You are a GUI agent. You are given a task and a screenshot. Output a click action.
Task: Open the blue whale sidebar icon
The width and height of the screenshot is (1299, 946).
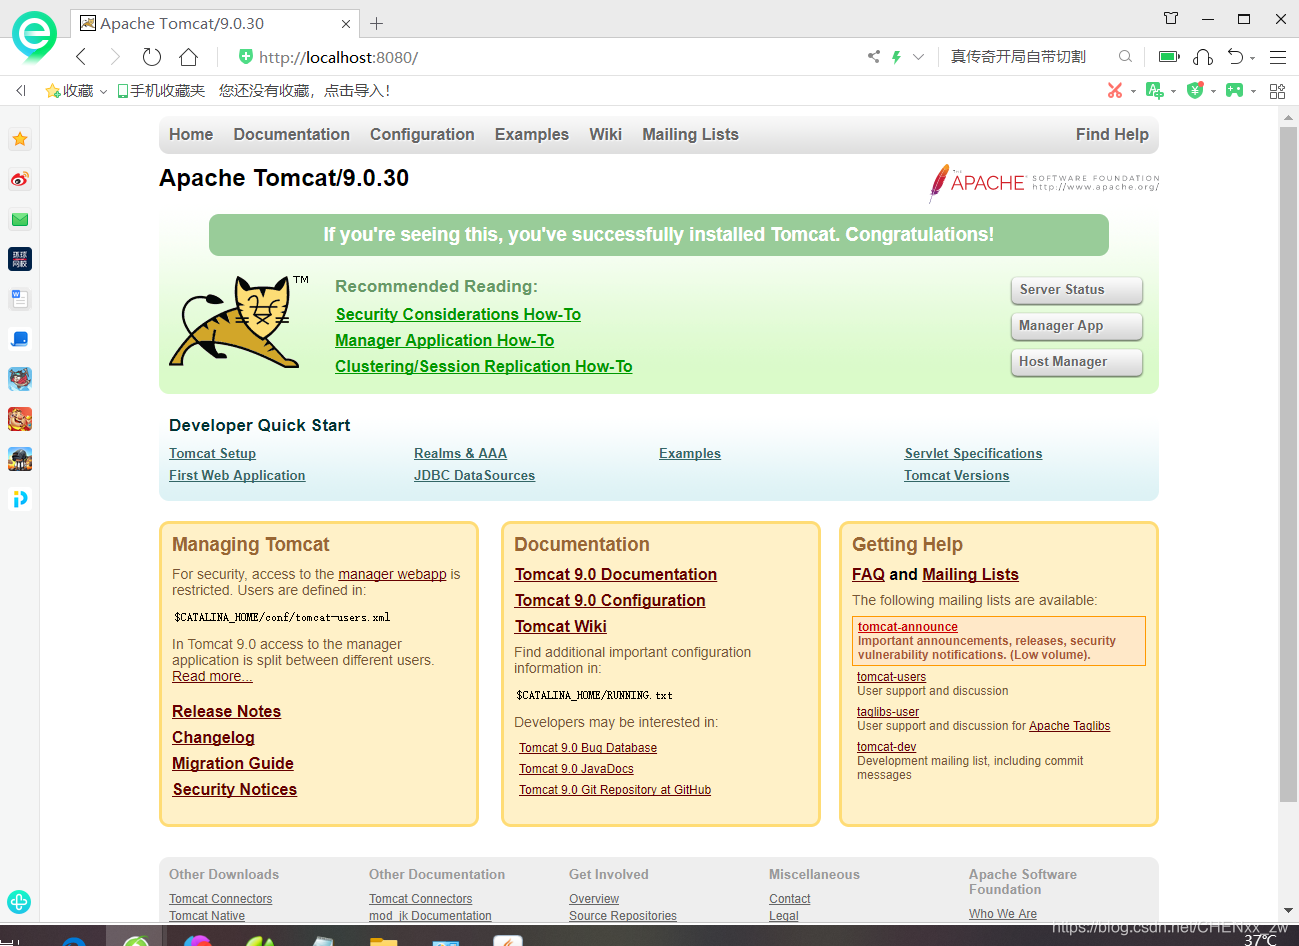click(20, 339)
